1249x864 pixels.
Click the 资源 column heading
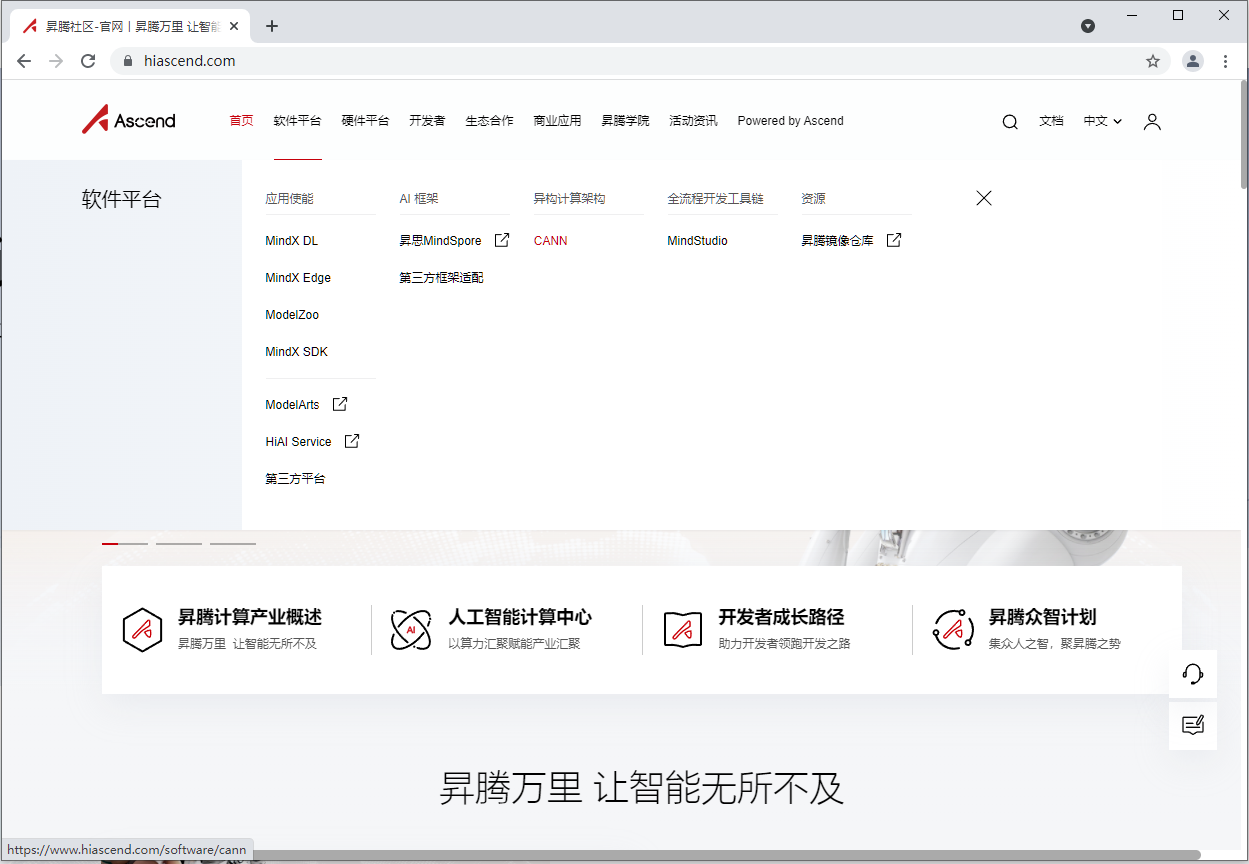point(813,199)
